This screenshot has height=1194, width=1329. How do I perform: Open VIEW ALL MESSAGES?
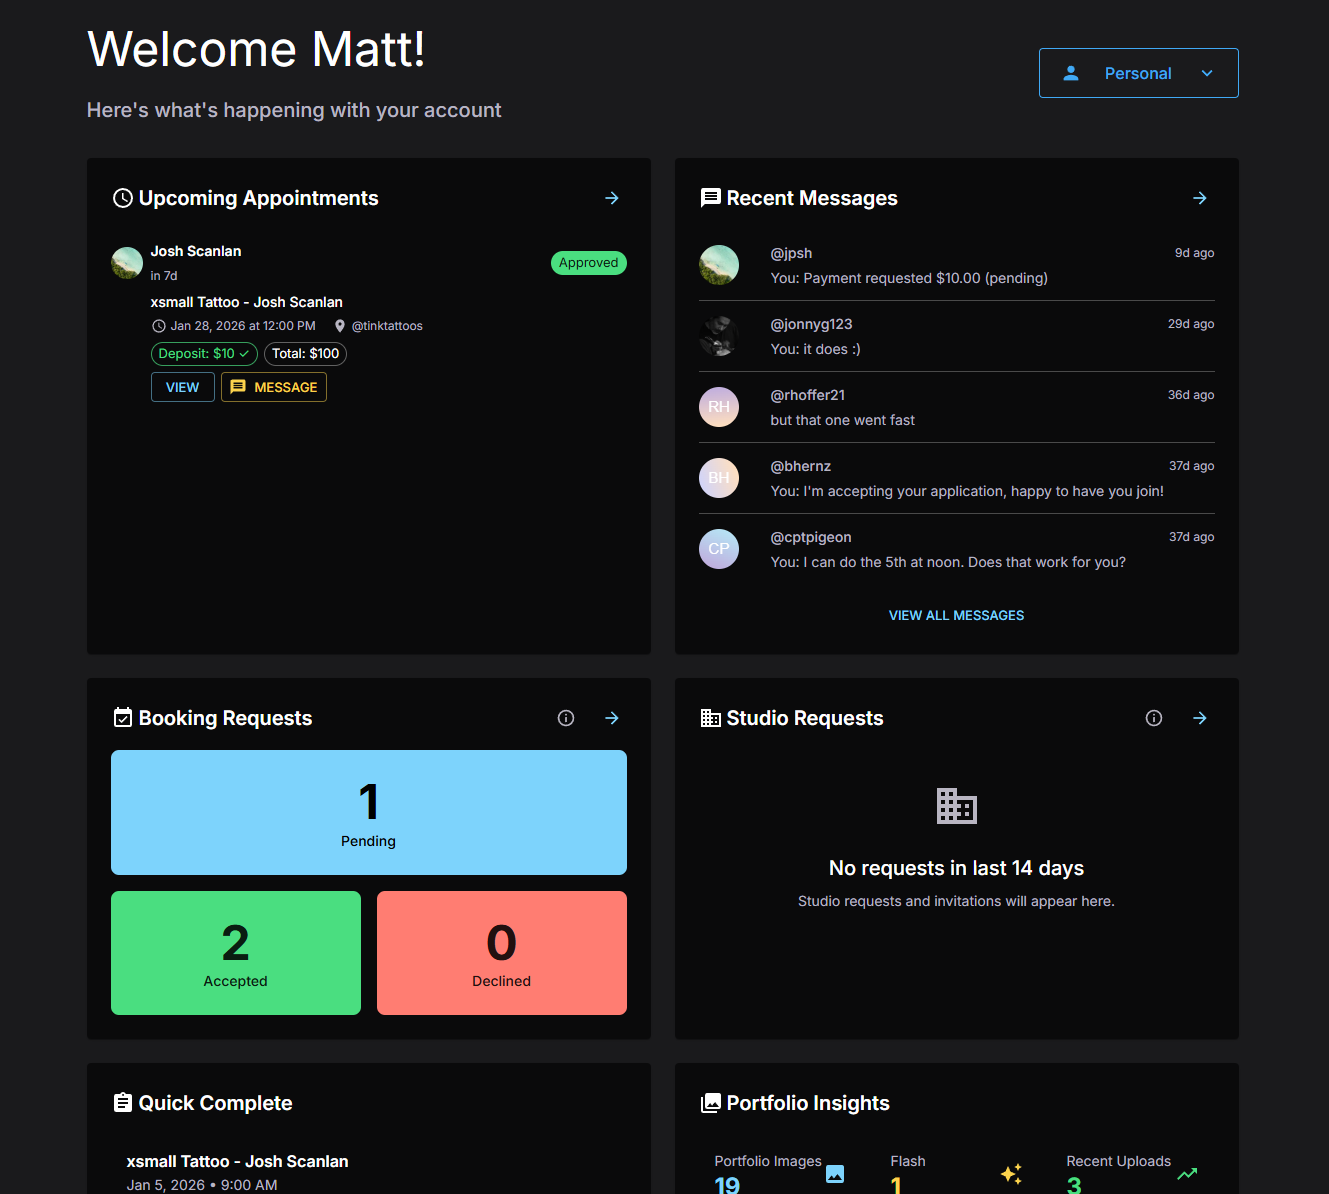tap(956, 614)
